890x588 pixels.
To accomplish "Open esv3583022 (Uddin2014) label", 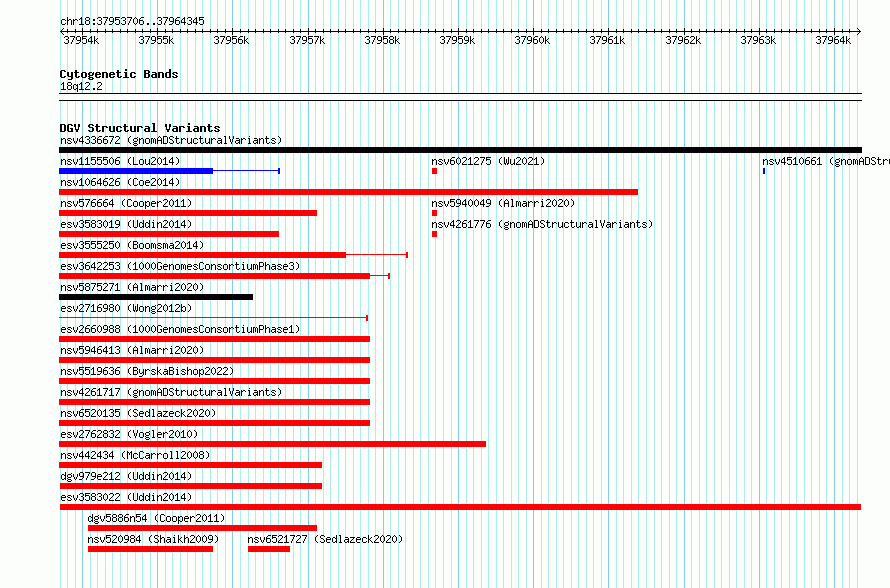I will (x=126, y=497).
